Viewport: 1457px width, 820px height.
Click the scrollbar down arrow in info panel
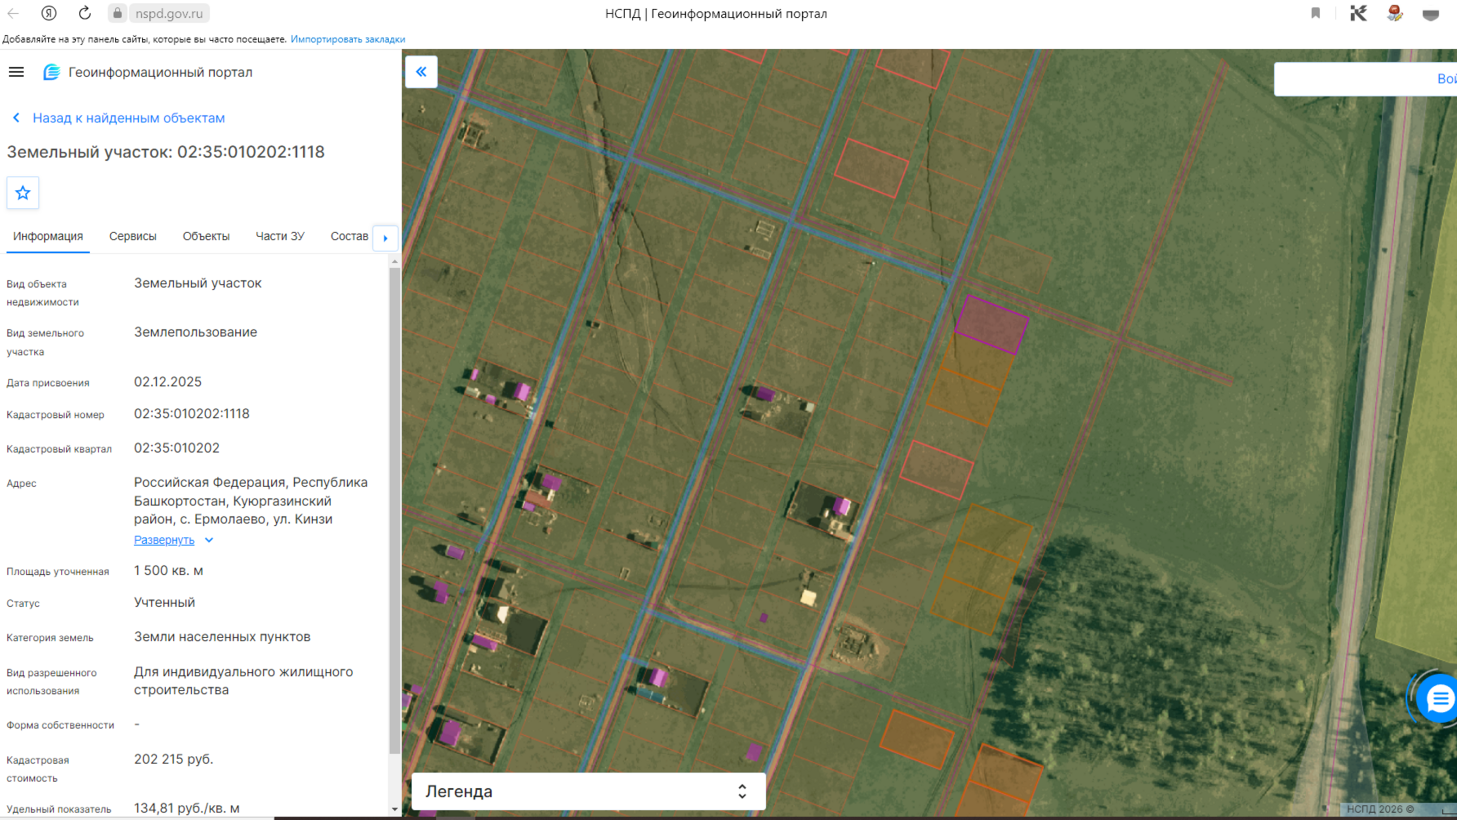[x=395, y=809]
